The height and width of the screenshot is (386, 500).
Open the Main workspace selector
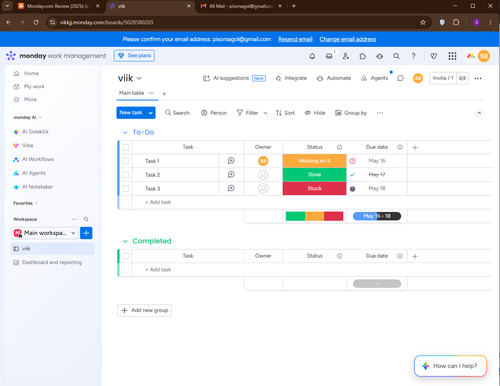click(45, 233)
